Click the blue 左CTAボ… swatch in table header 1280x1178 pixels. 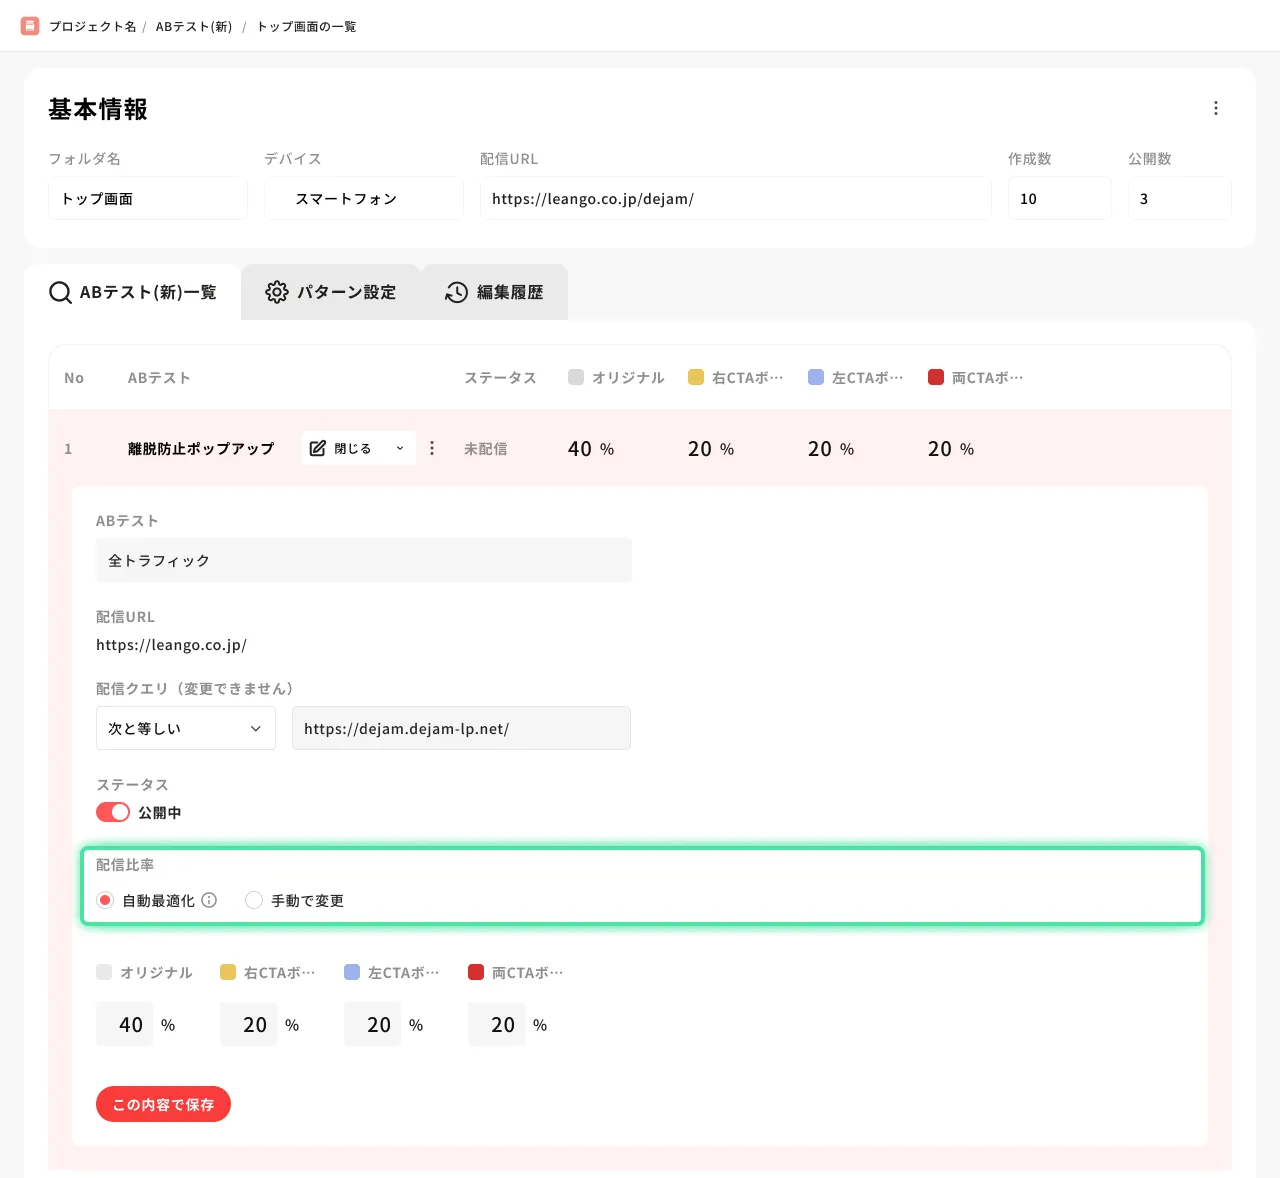click(x=816, y=377)
